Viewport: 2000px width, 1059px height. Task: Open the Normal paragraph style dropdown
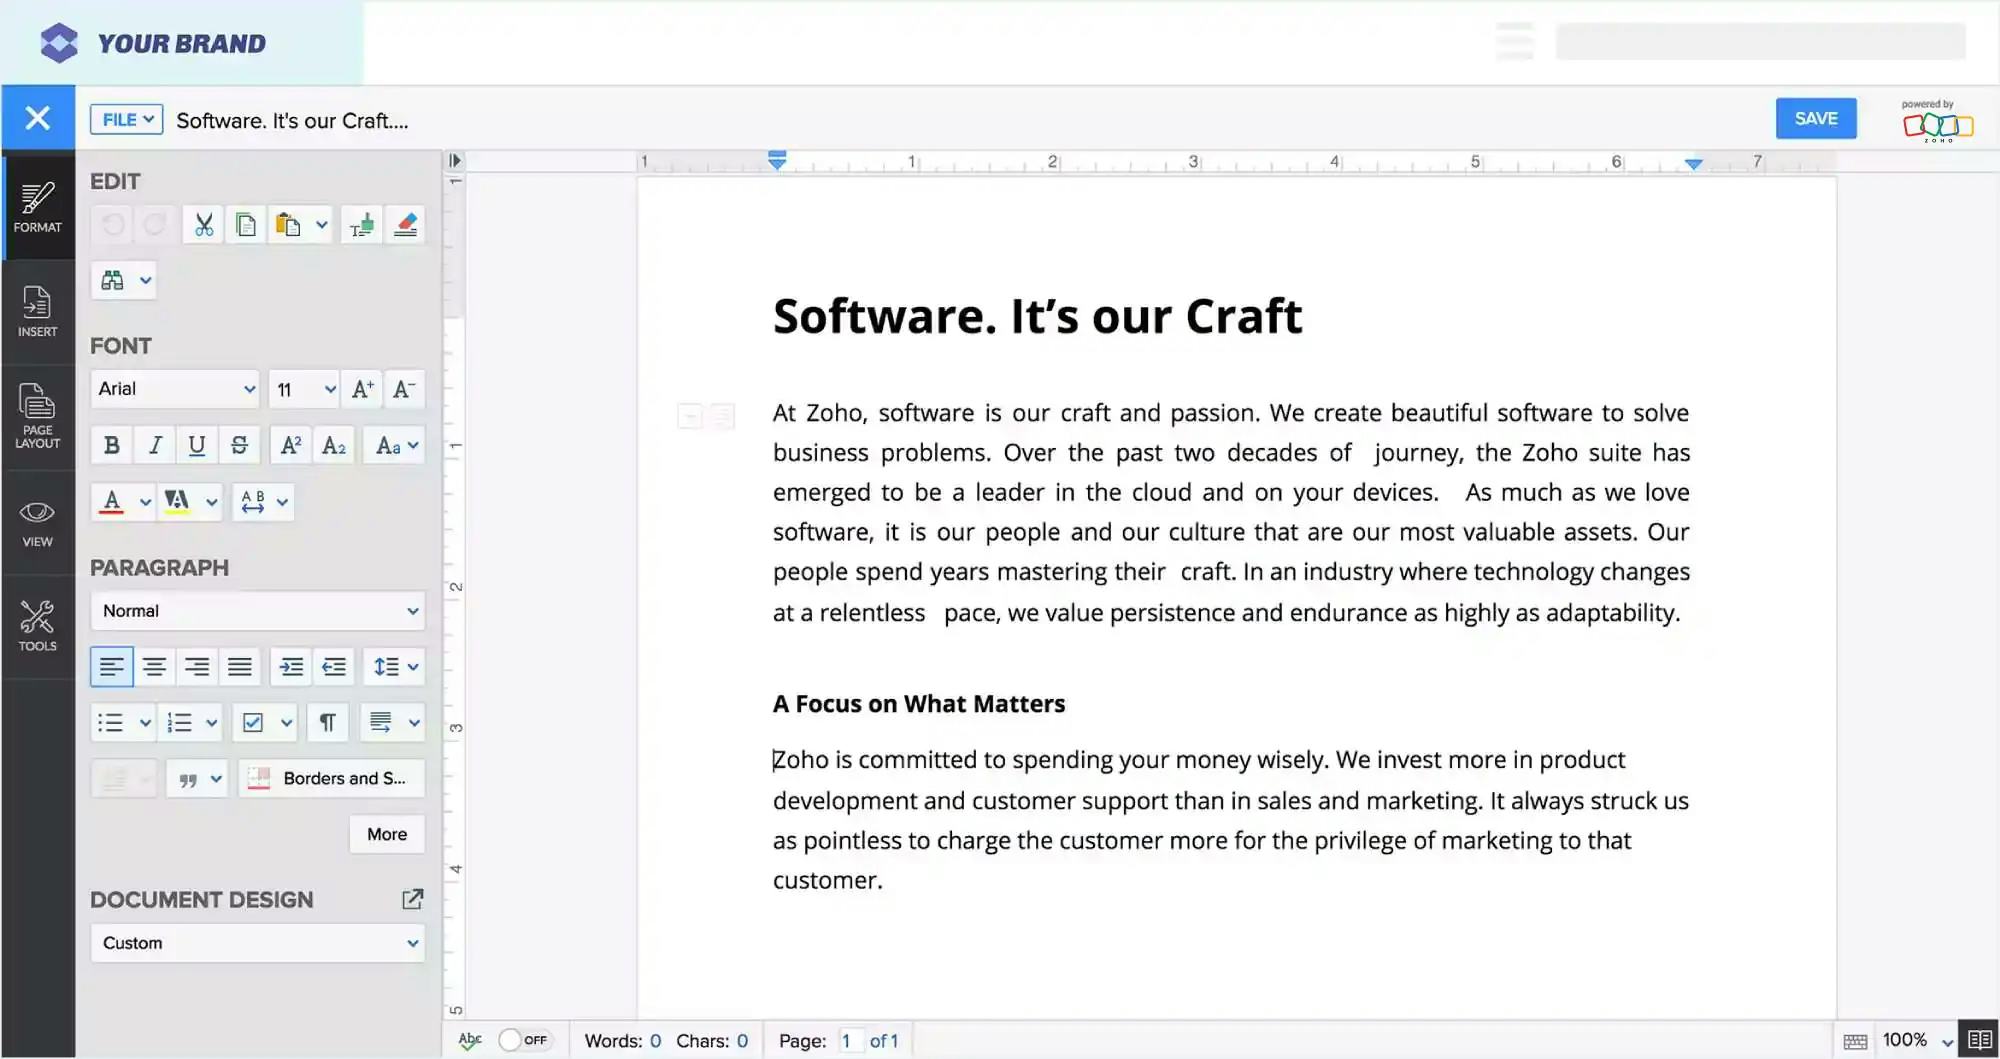257,610
